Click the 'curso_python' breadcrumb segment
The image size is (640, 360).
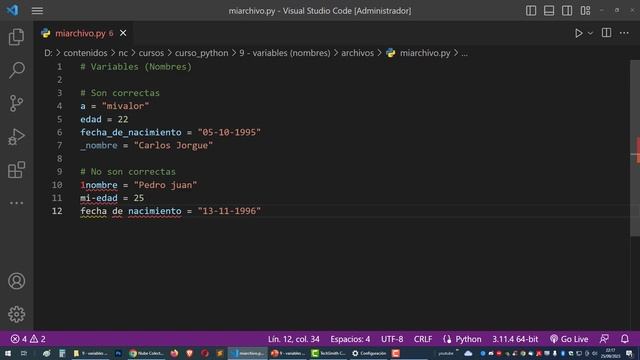202,53
